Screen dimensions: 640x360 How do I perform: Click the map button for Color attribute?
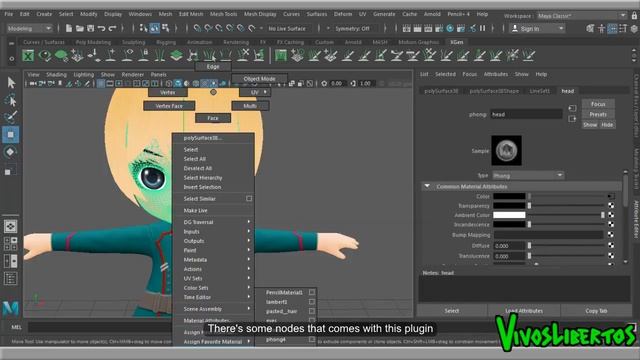(611, 196)
